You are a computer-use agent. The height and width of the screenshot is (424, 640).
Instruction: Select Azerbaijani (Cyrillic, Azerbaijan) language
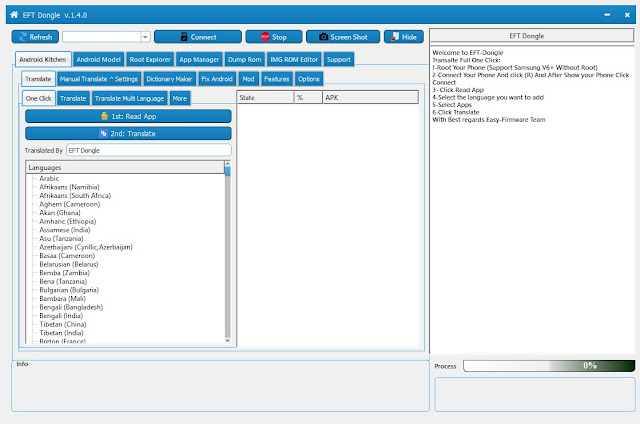coord(86,247)
